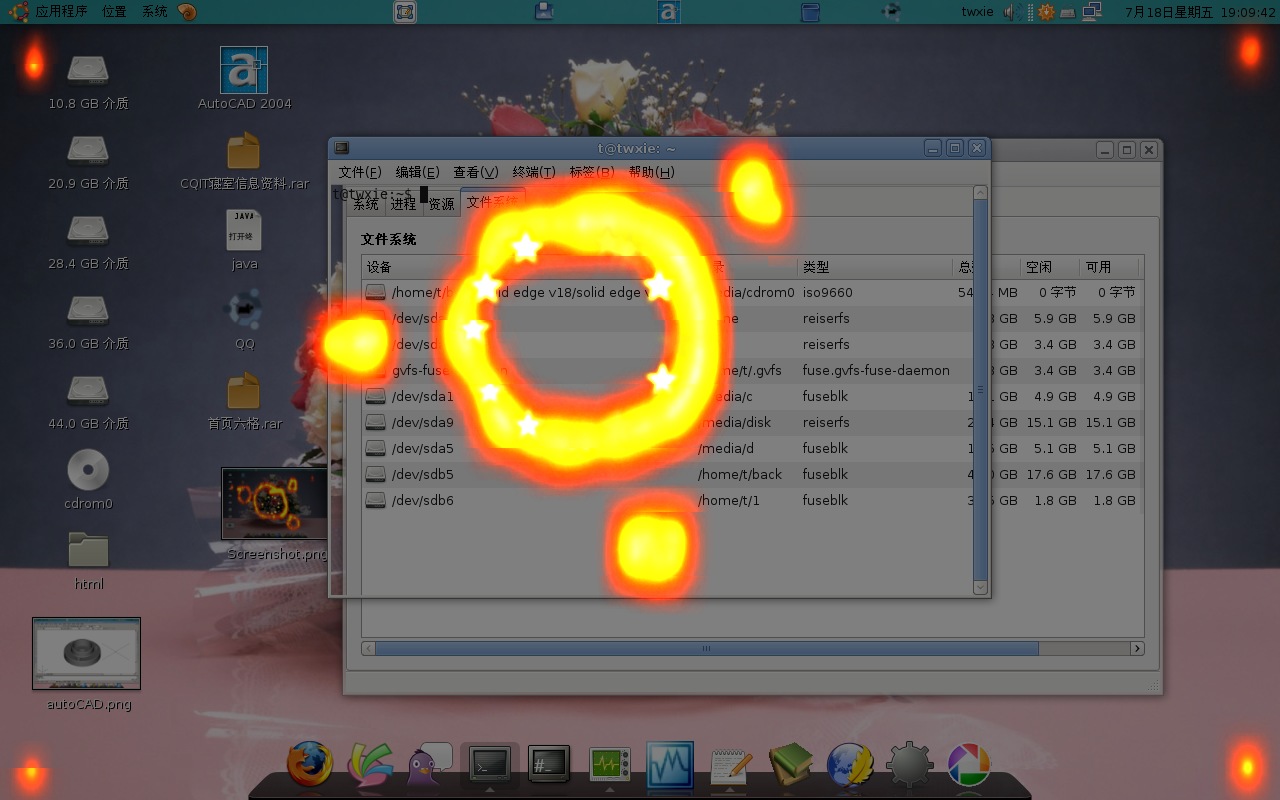Open the root terminal dock icon
This screenshot has height=800, width=1280.
click(x=549, y=765)
